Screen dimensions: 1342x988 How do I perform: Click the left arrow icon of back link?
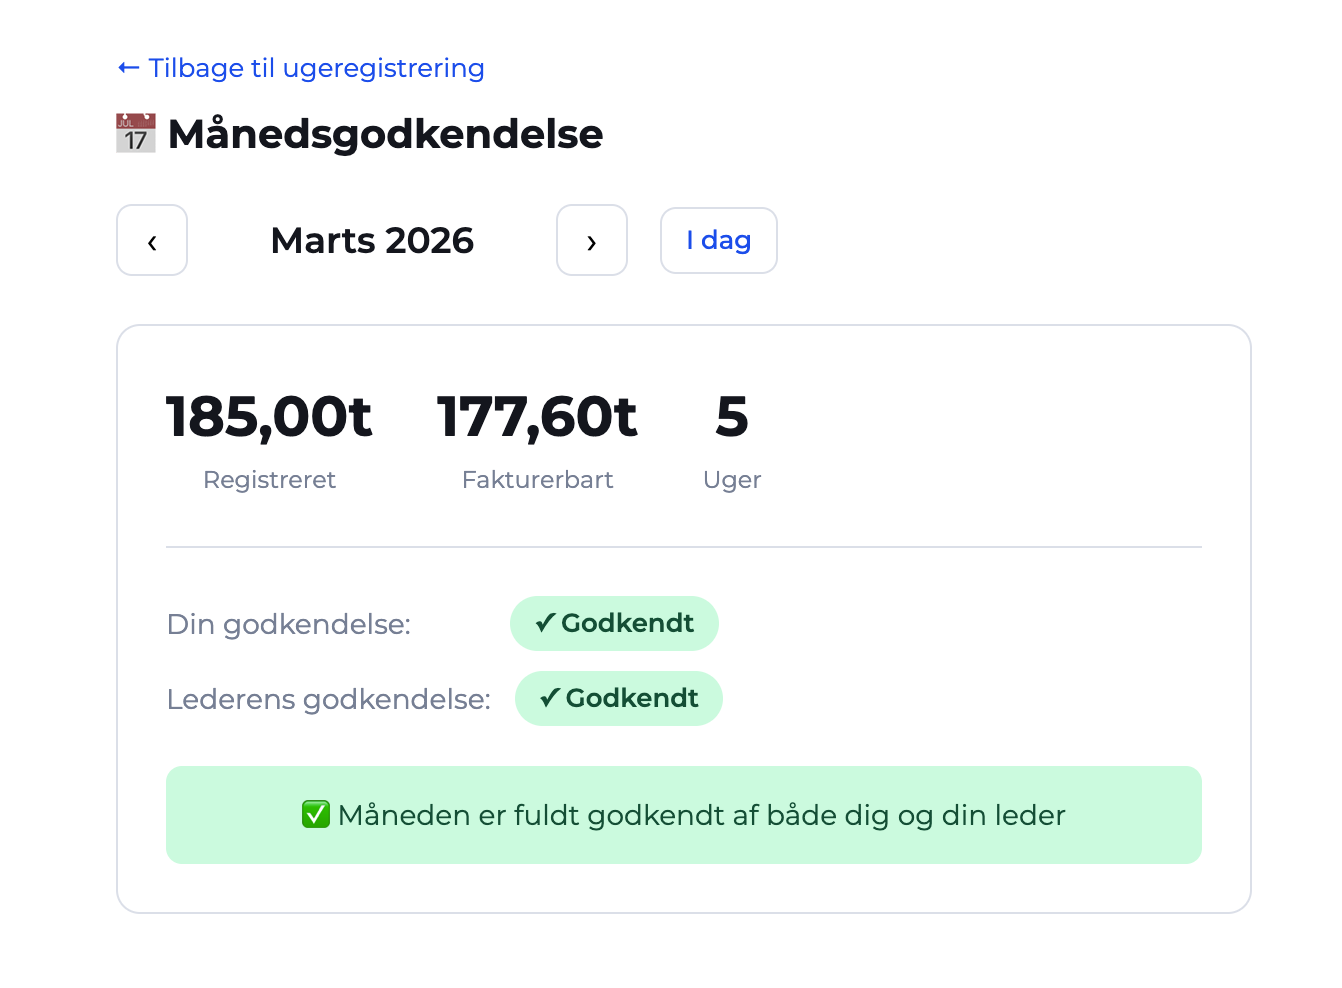[128, 68]
